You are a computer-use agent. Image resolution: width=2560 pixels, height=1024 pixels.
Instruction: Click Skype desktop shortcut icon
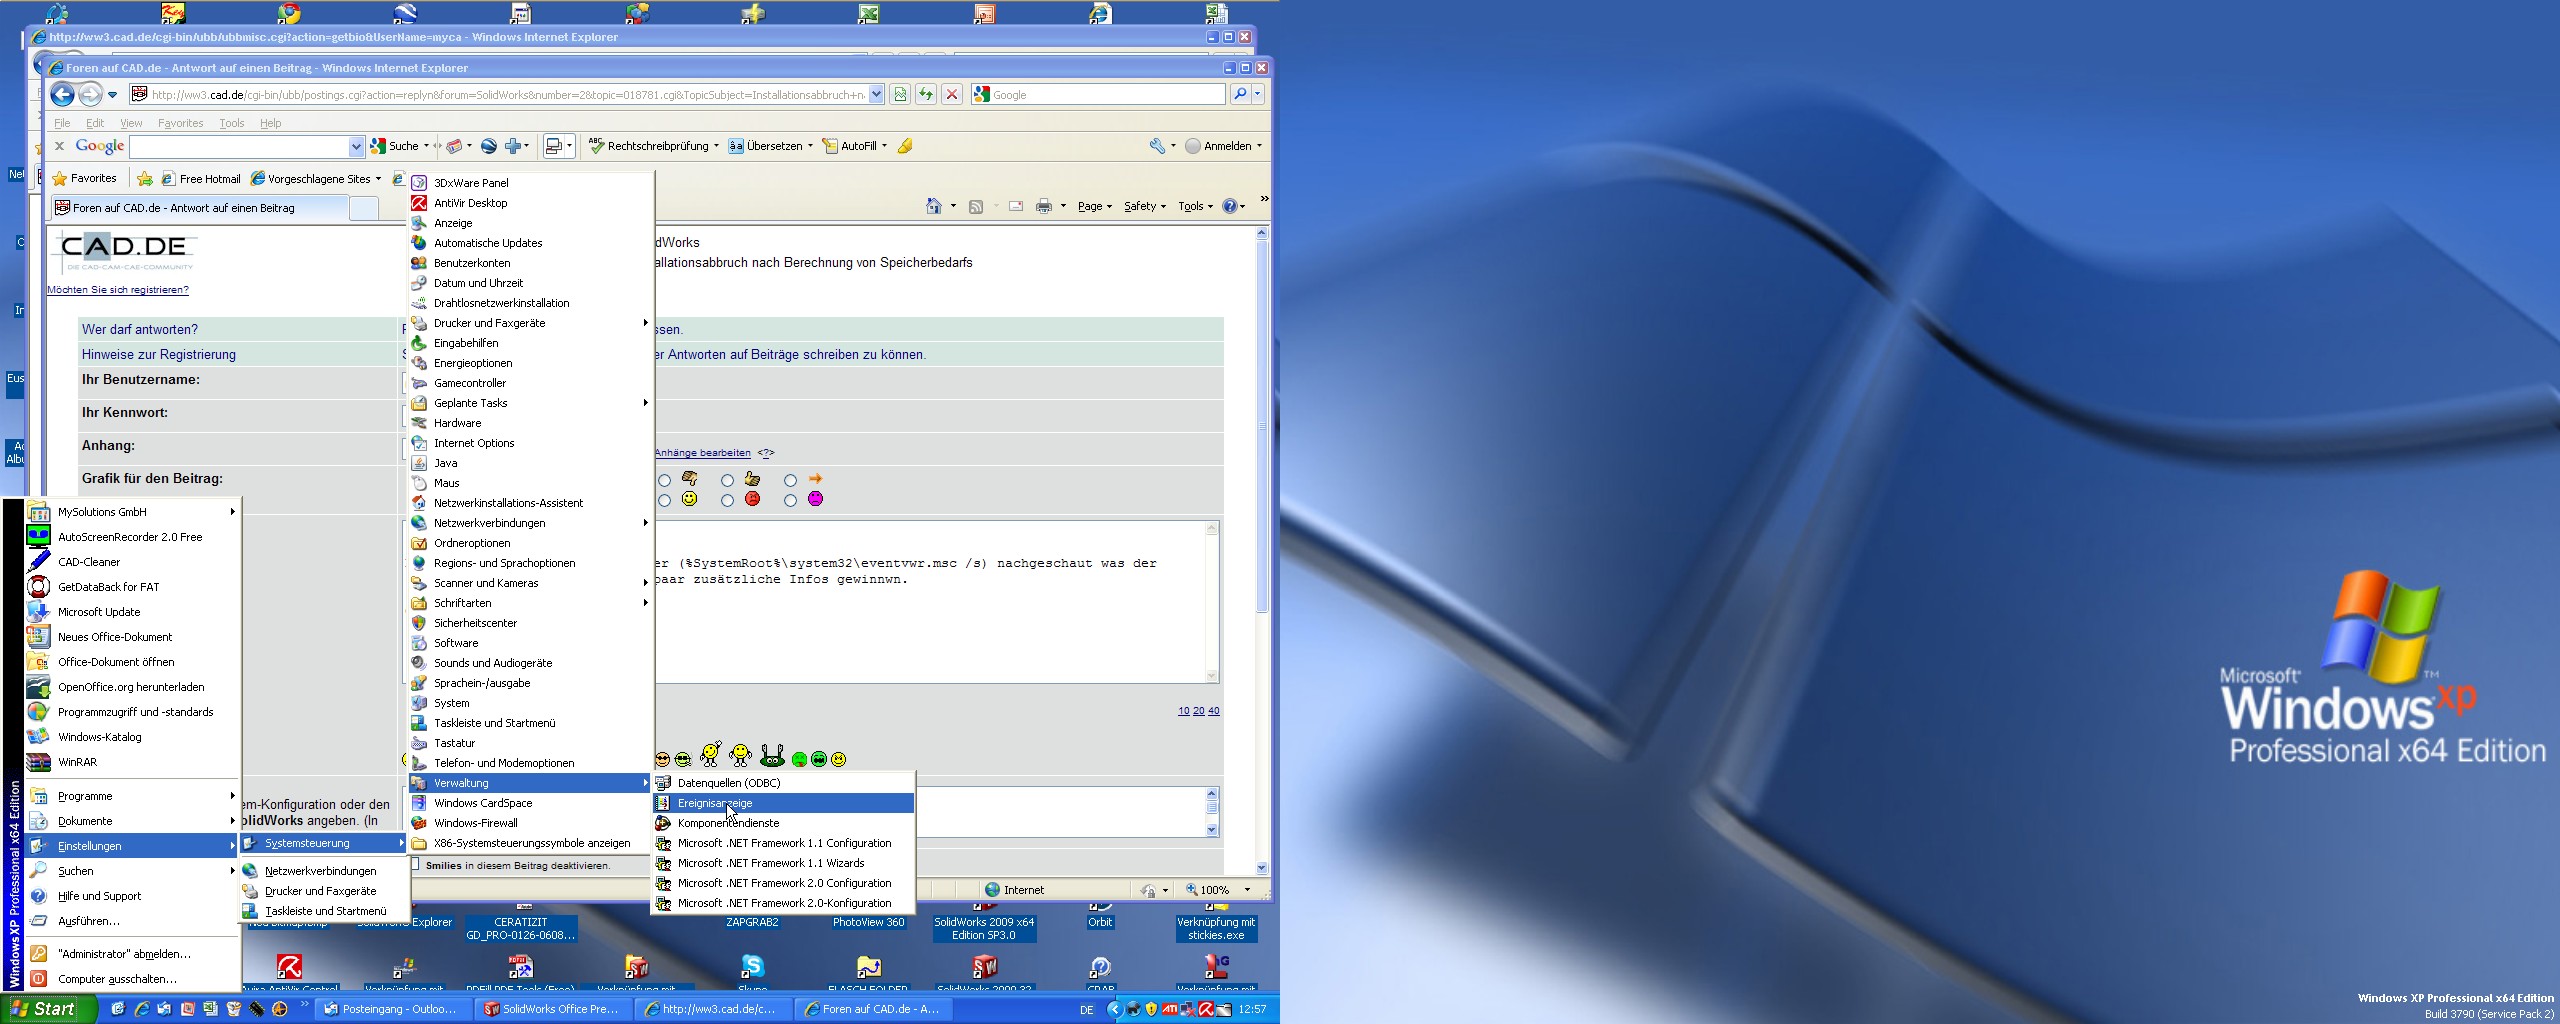752,966
